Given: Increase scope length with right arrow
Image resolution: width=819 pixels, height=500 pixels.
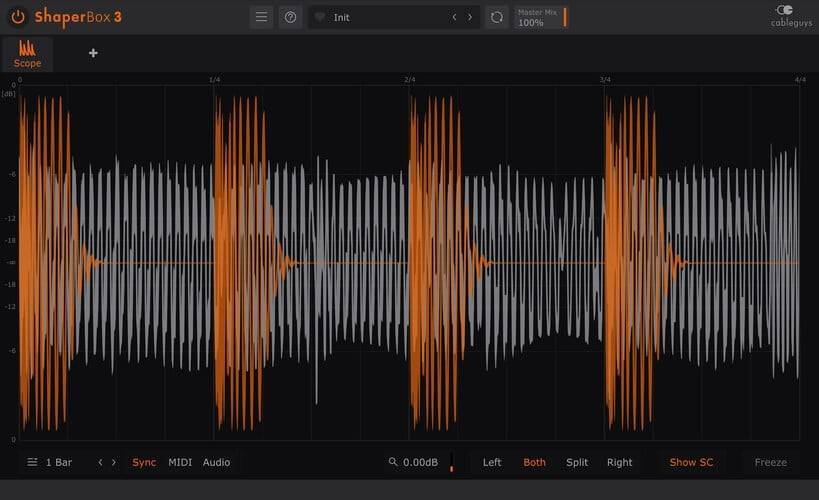Looking at the screenshot, I should (114, 462).
